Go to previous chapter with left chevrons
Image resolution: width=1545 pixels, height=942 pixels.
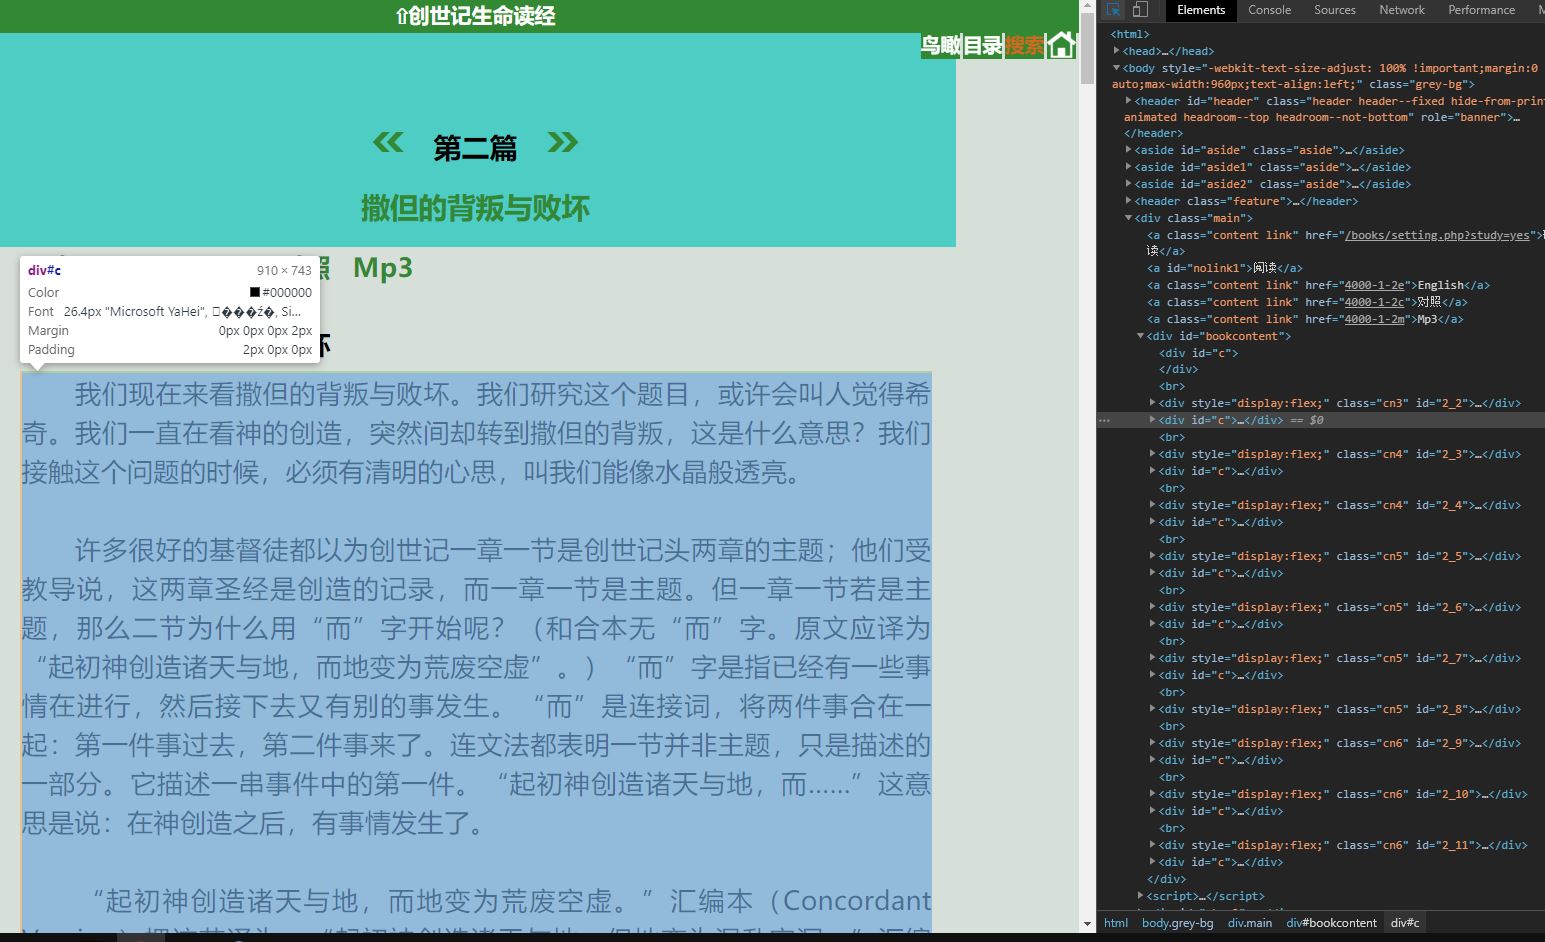pos(388,143)
